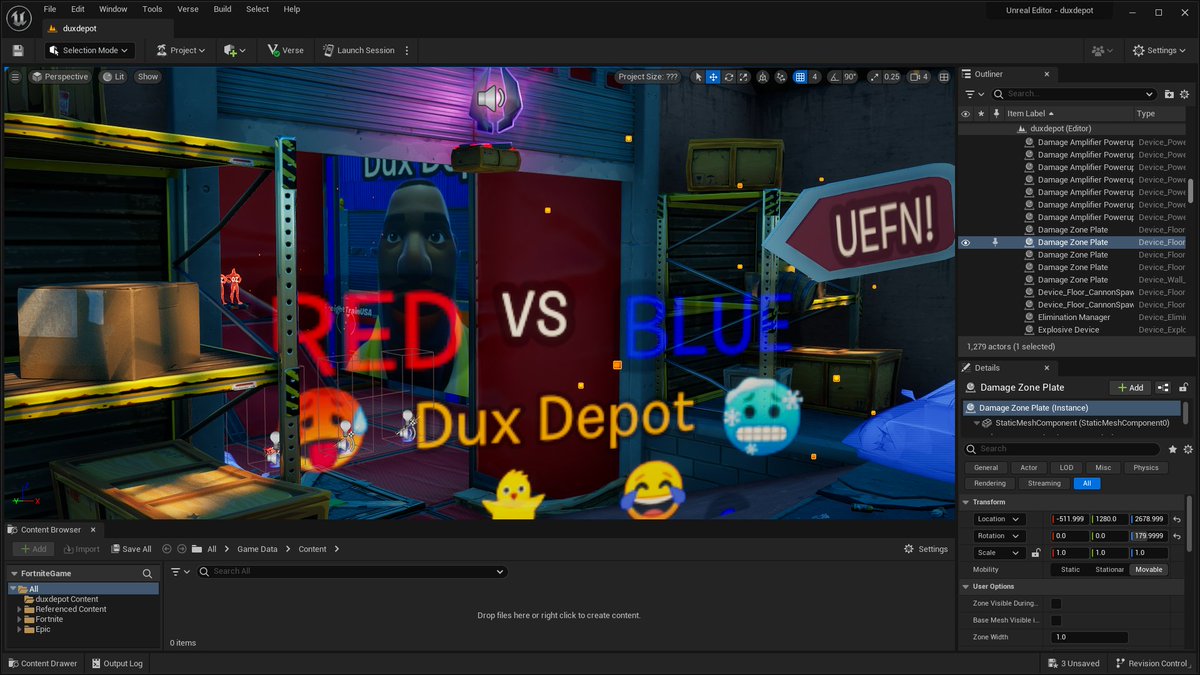
Task: Collapse the Transform section
Action: 966,502
